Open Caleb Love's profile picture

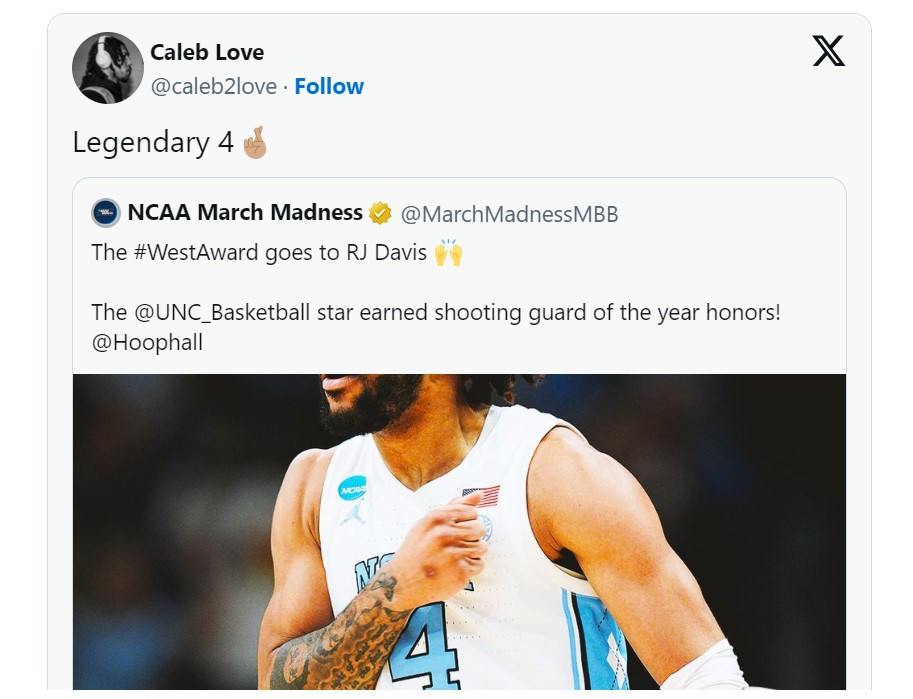[x=108, y=68]
